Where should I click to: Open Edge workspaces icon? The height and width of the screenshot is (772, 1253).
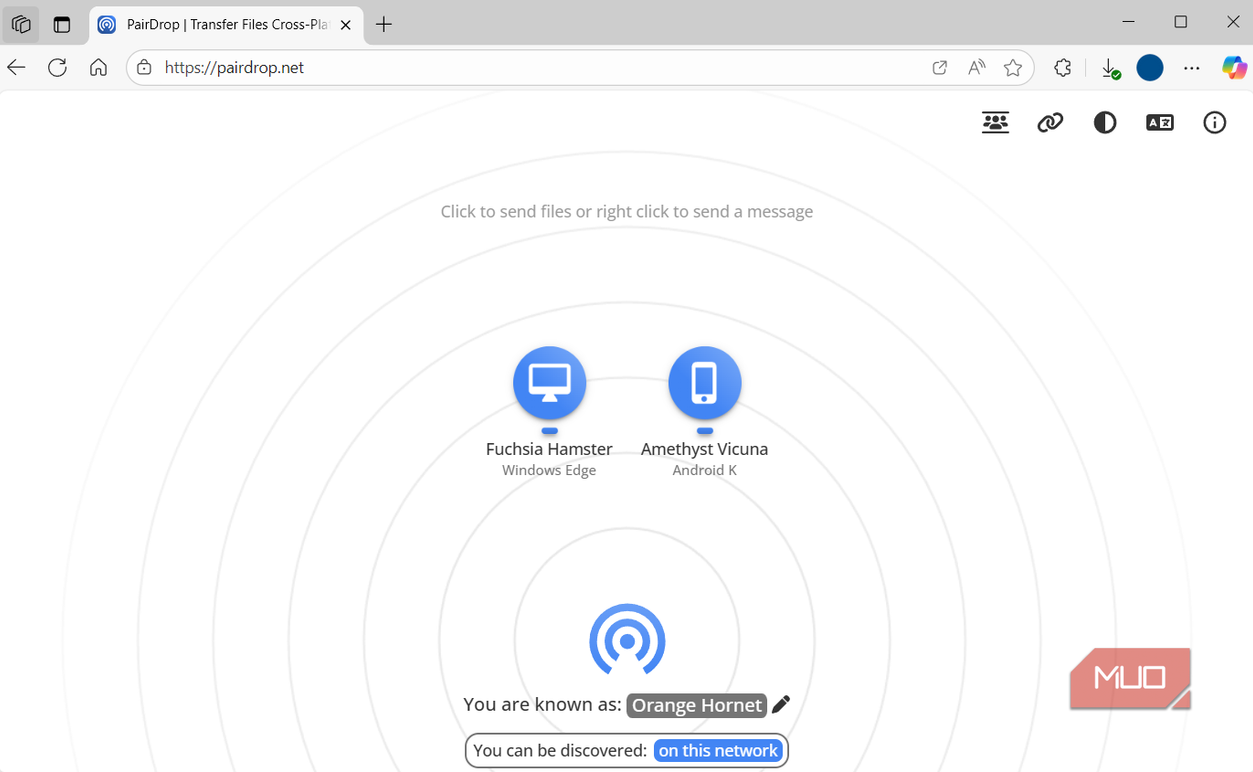[21, 25]
